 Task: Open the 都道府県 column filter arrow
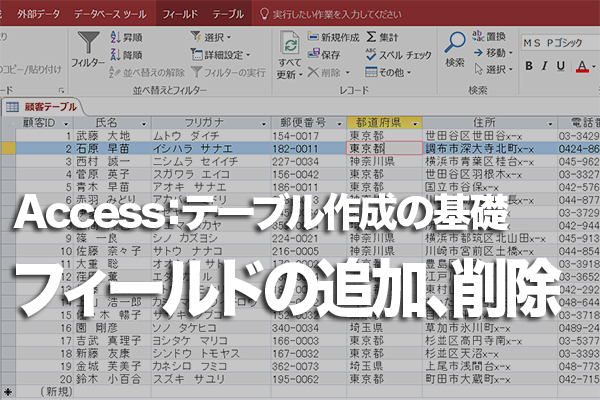tap(415, 124)
